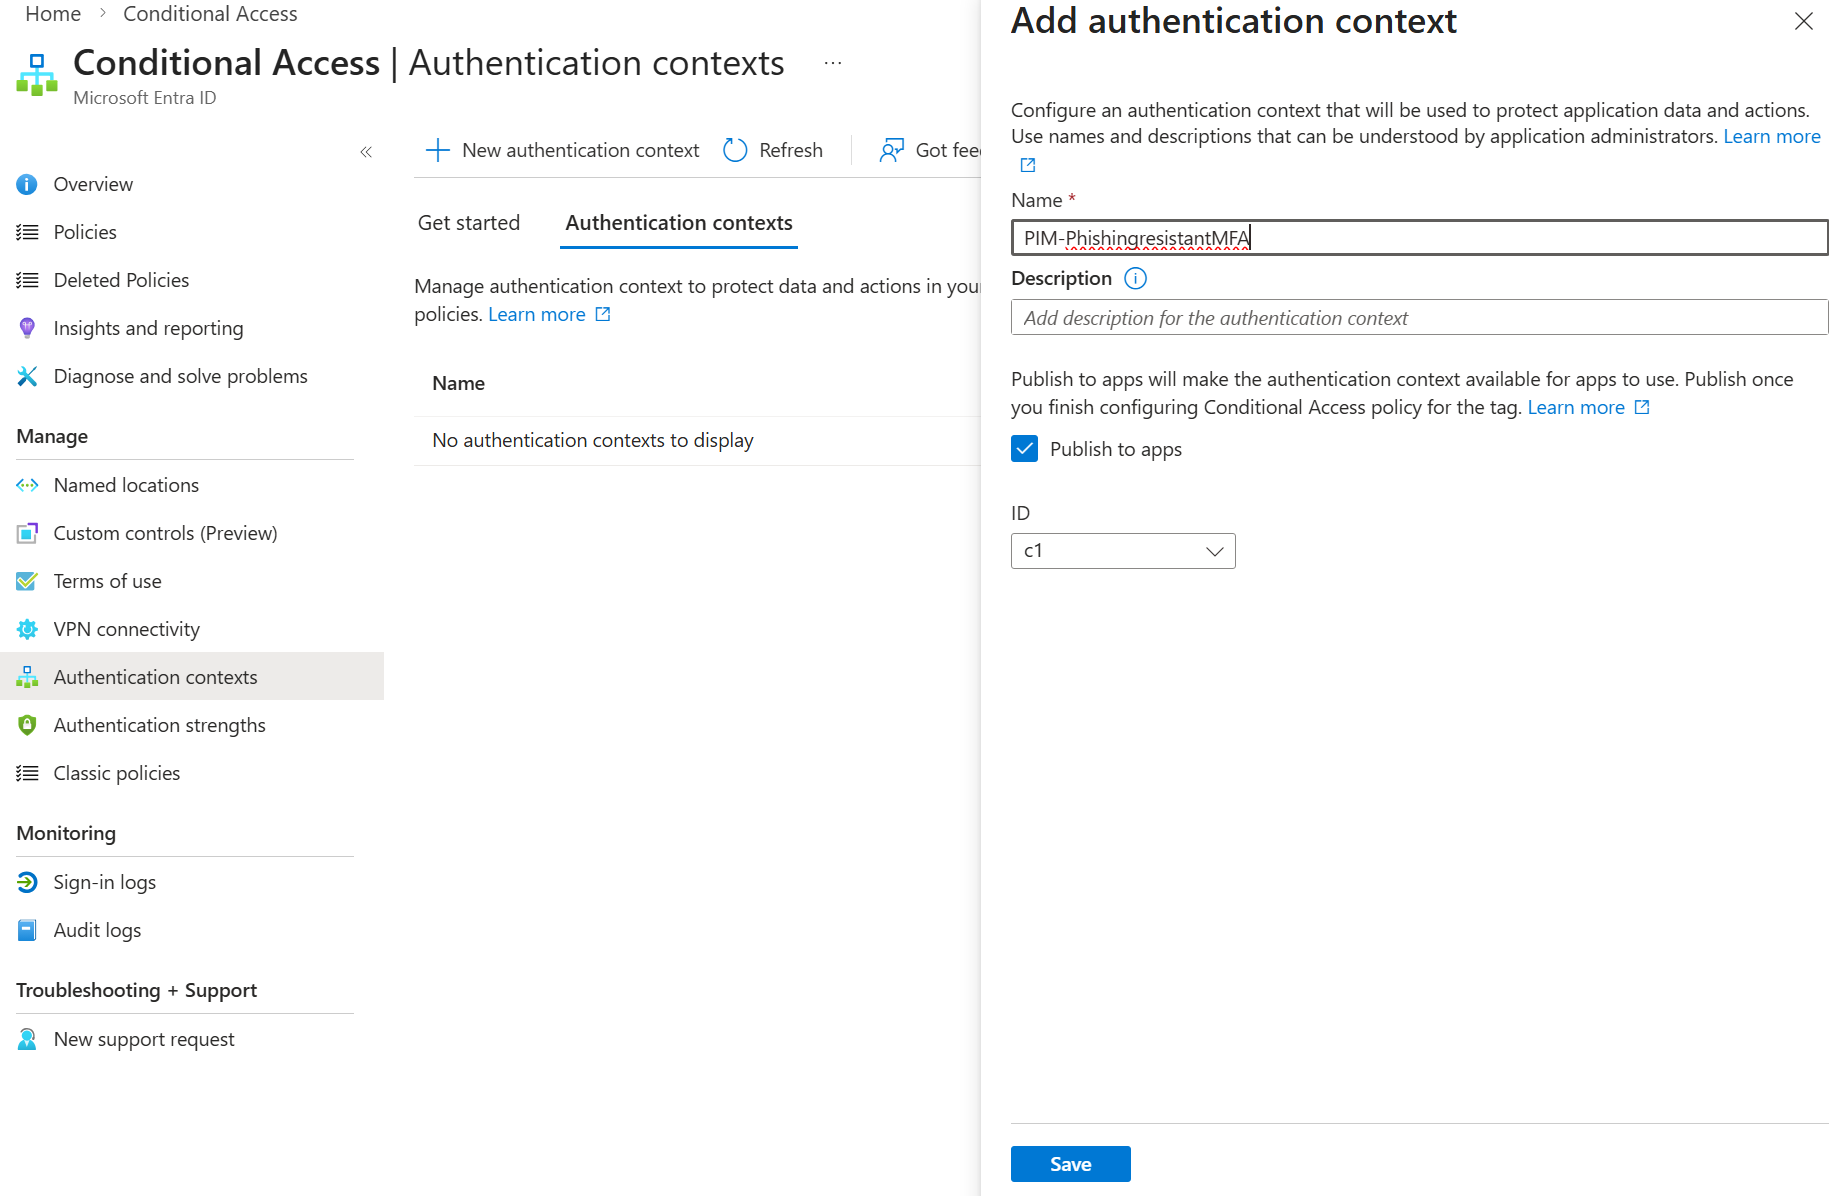Click the VPN connectivity gear icon
The height and width of the screenshot is (1196, 1841).
(x=27, y=629)
